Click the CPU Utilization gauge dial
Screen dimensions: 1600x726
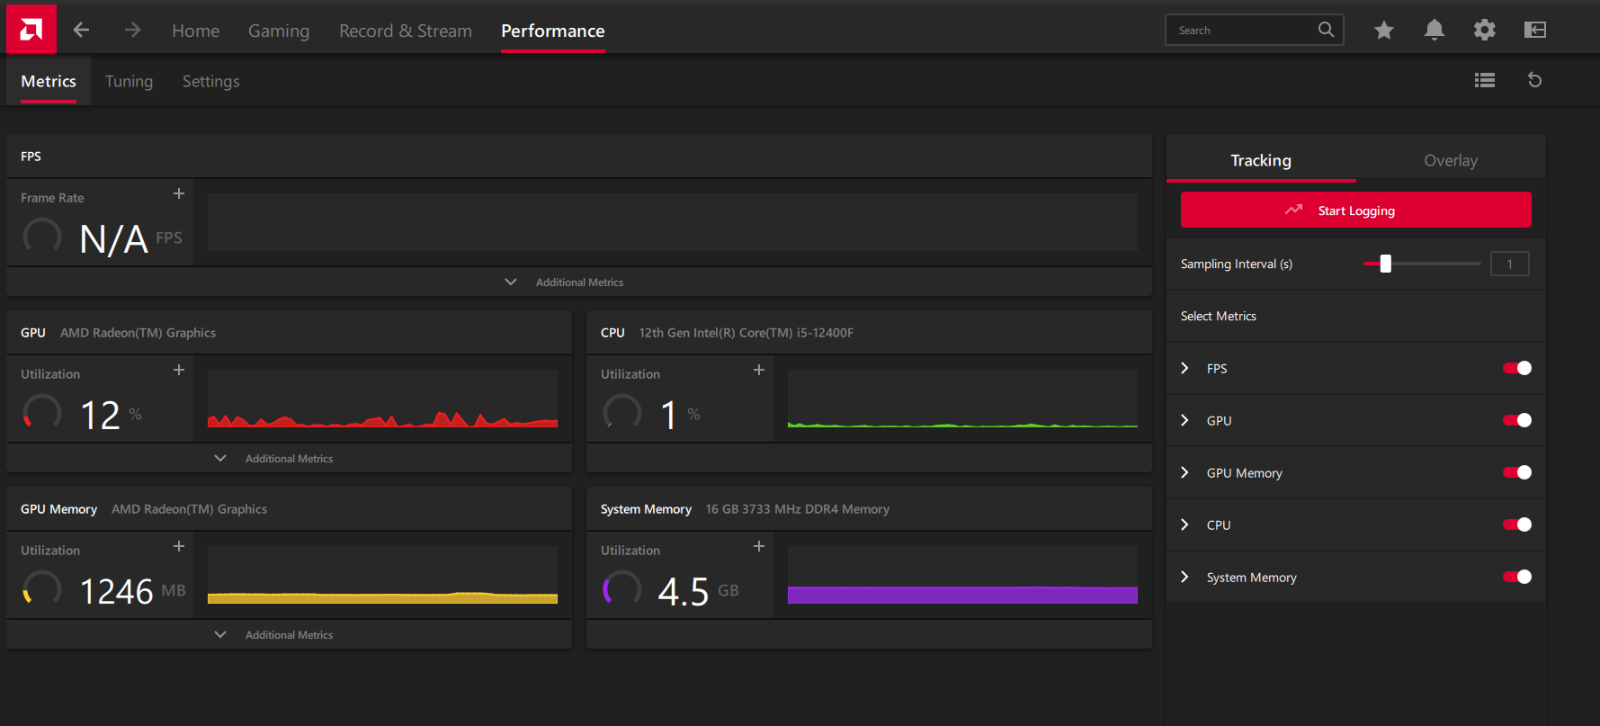[x=622, y=413]
